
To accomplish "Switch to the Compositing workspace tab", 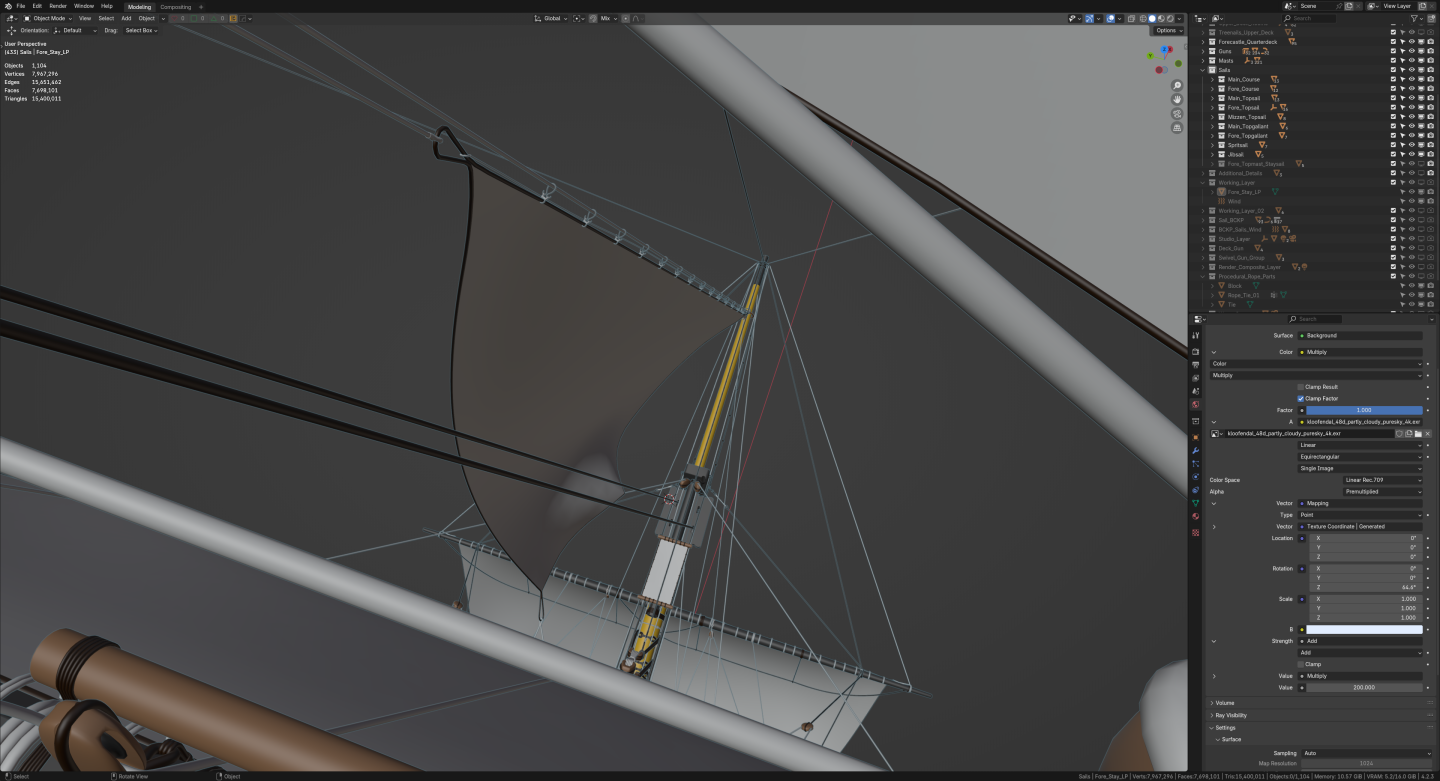I will click(176, 6).
